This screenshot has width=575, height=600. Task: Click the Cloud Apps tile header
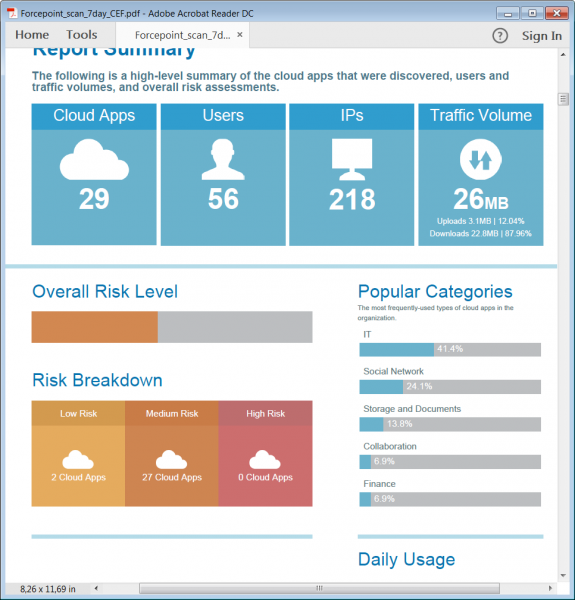94,116
